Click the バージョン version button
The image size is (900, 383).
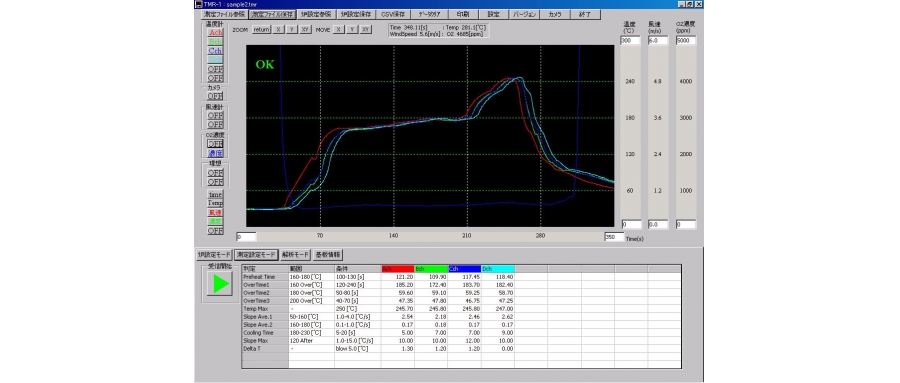pyautogui.click(x=524, y=13)
